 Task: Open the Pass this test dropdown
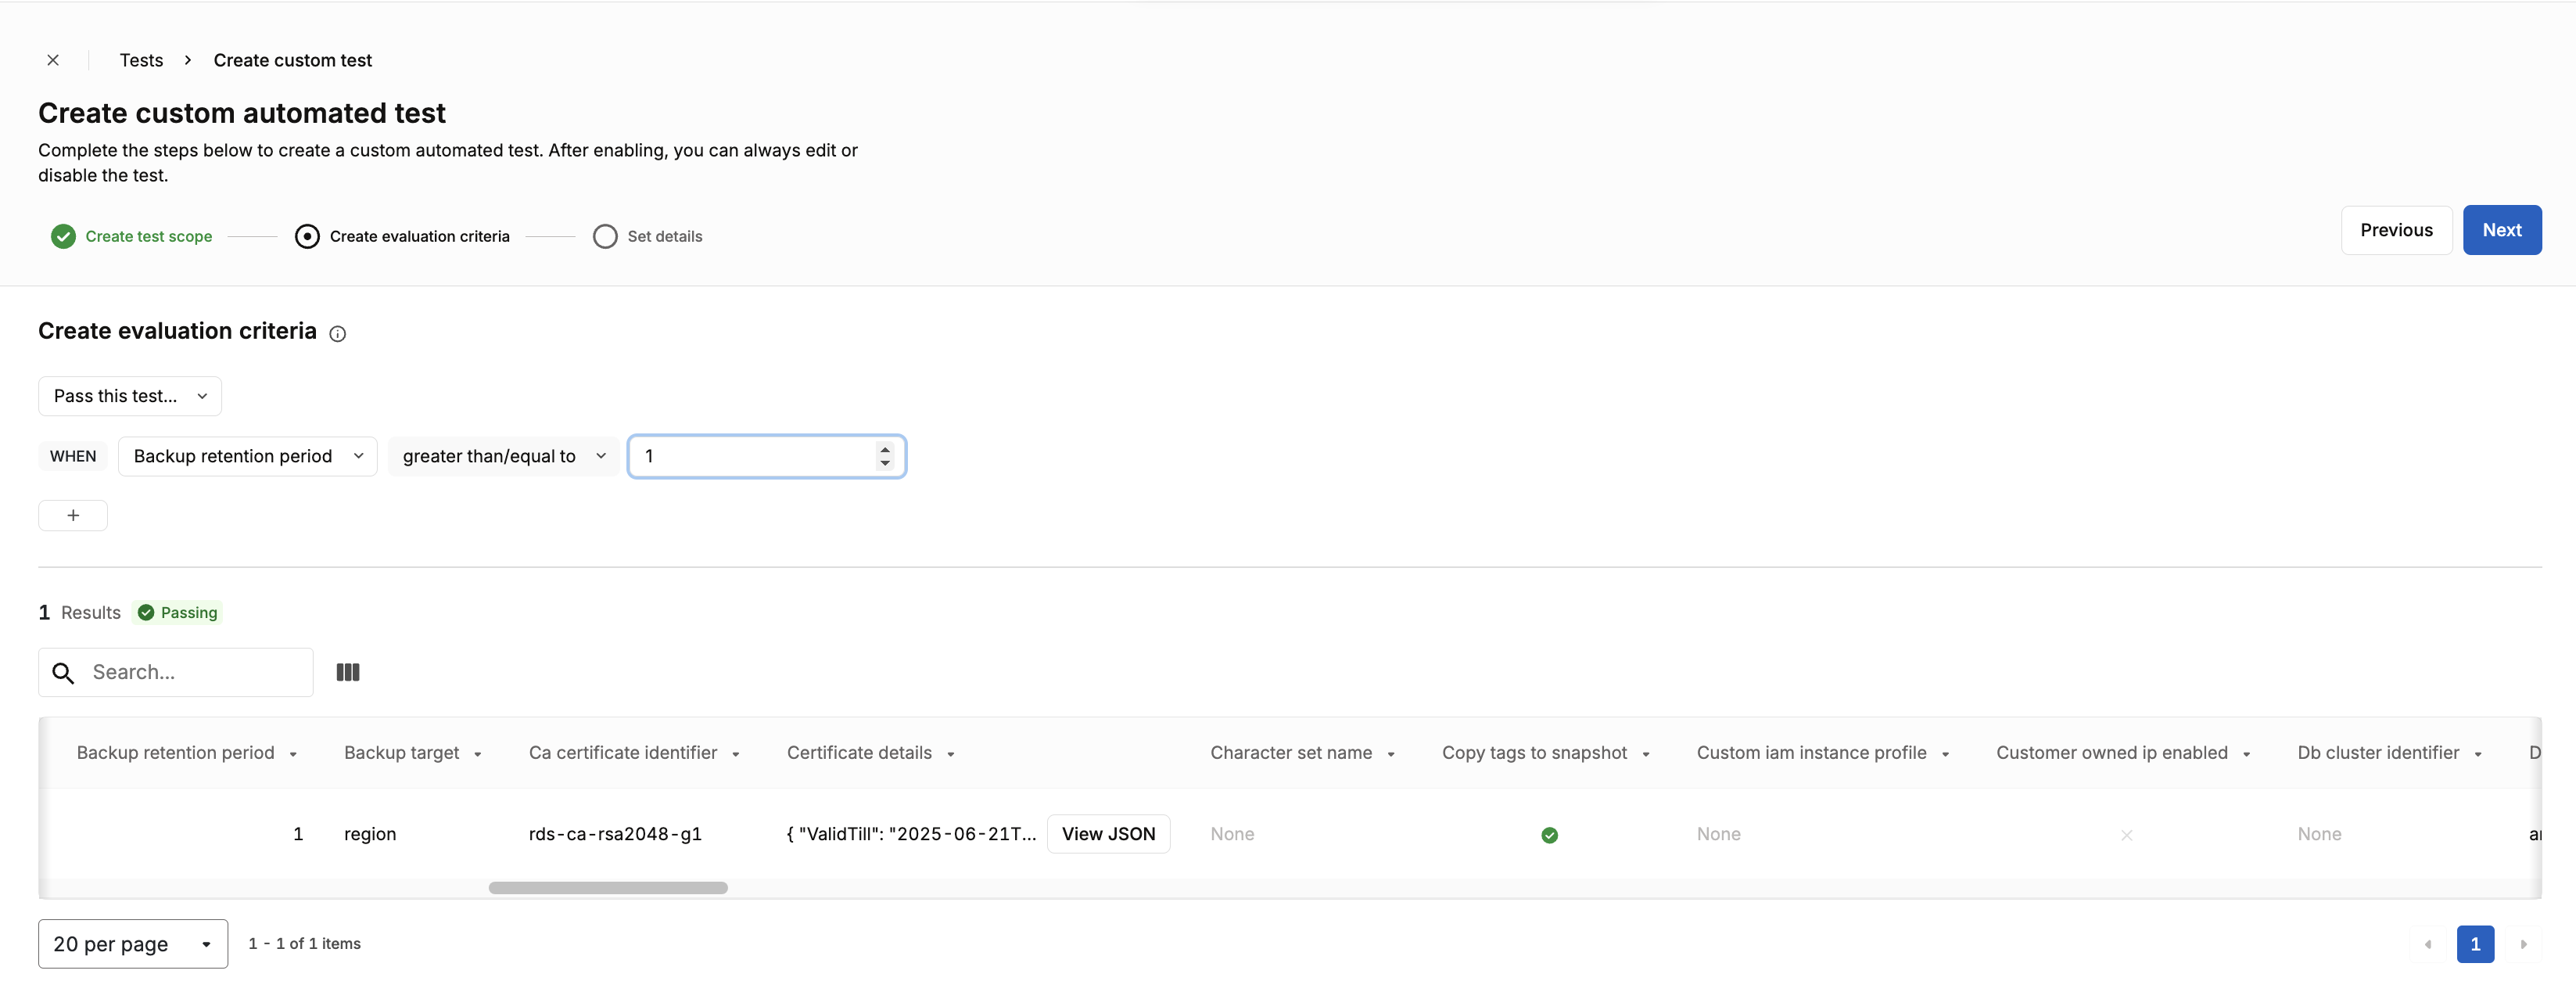pos(130,396)
